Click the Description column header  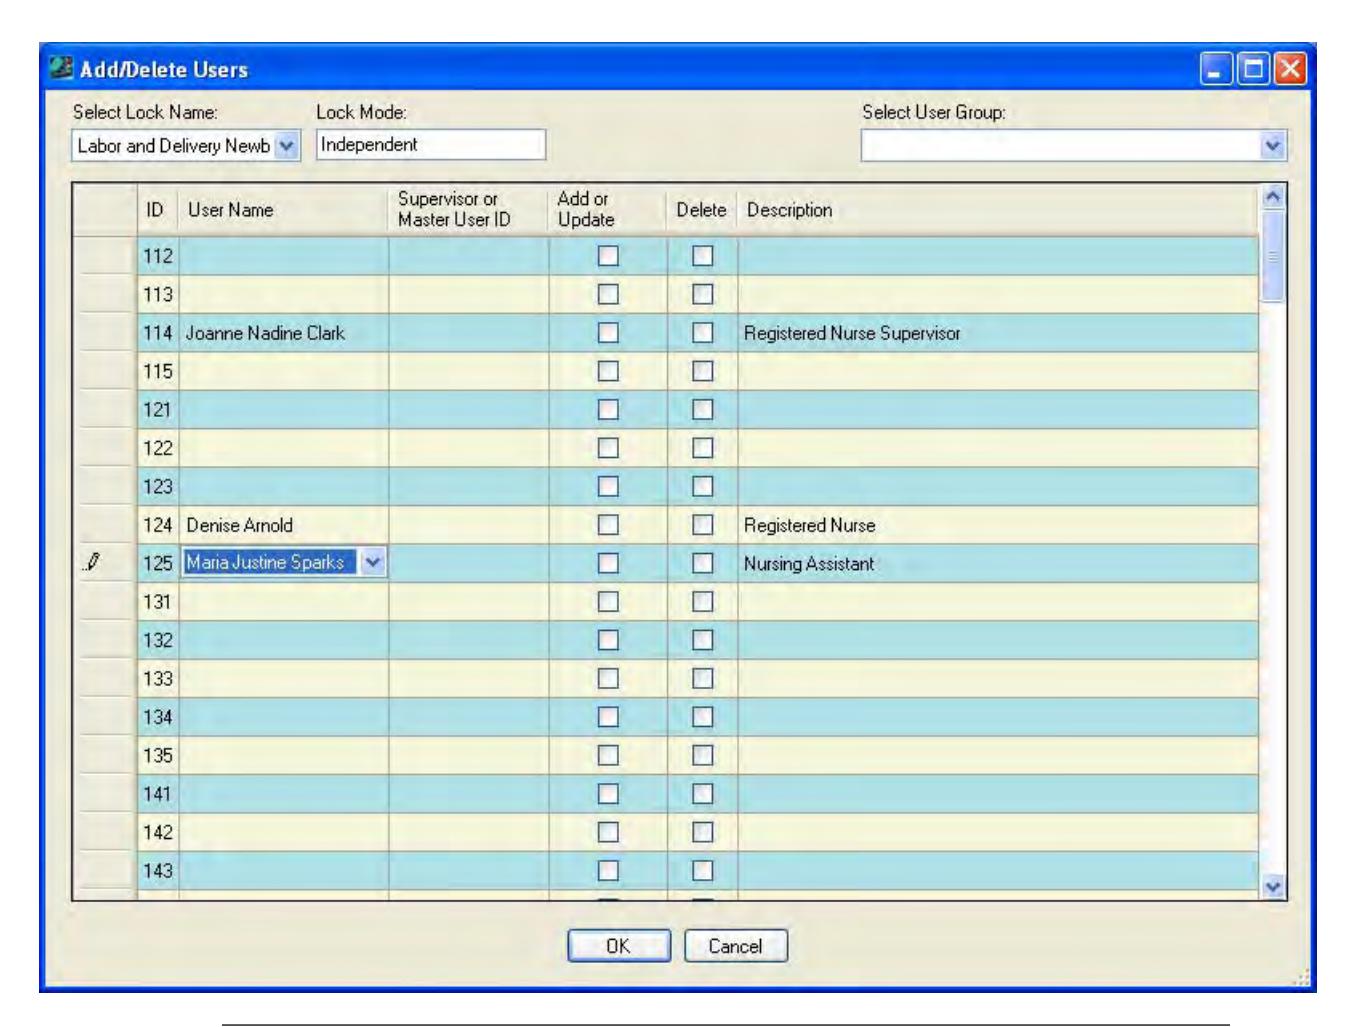[998, 210]
